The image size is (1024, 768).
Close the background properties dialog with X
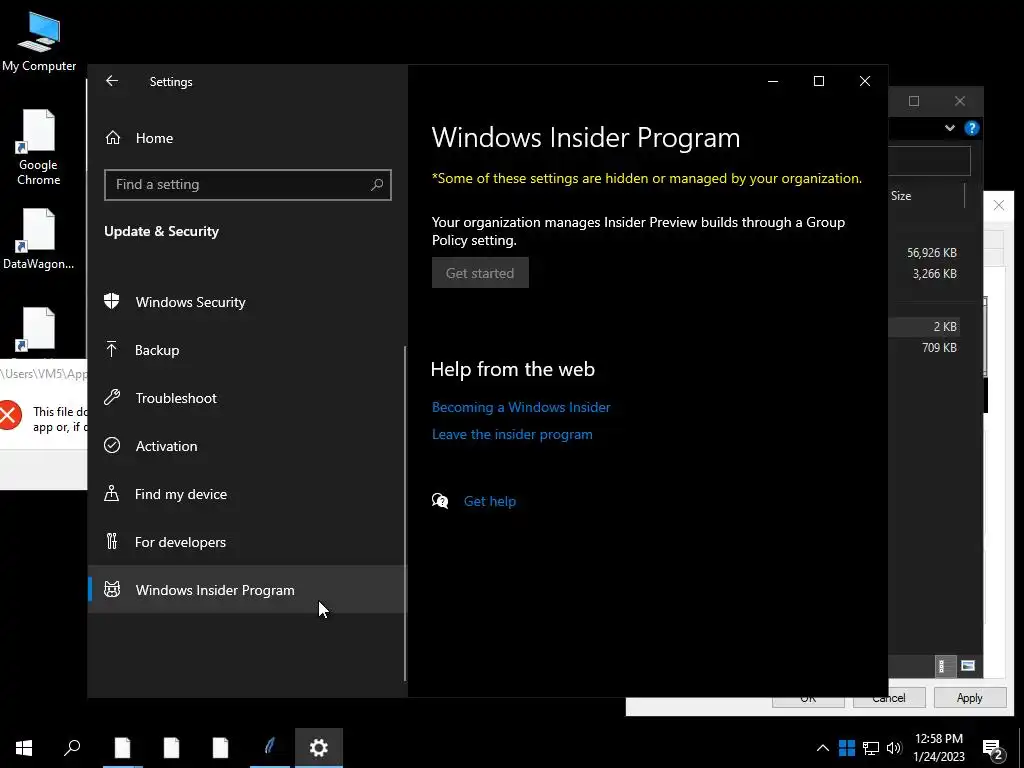coord(999,205)
